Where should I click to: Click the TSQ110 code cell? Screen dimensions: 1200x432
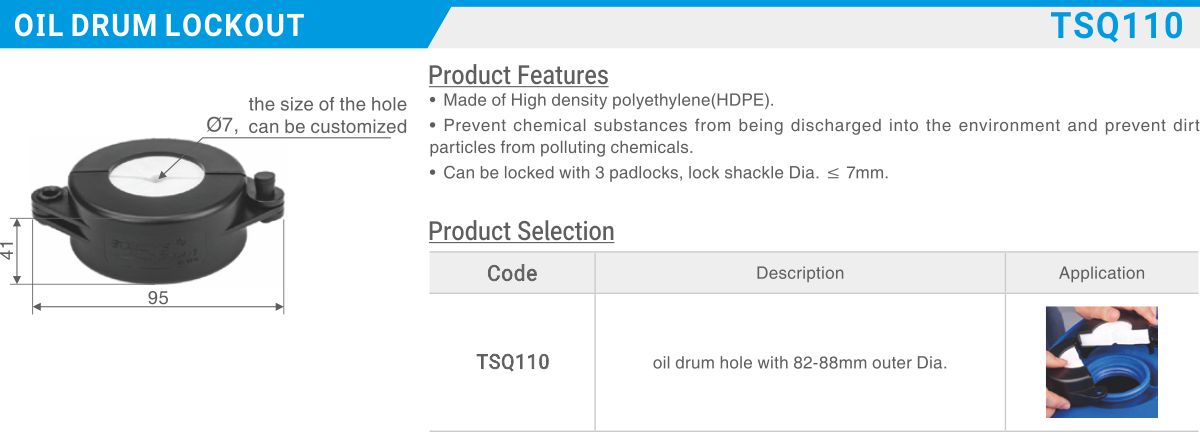[x=512, y=362]
